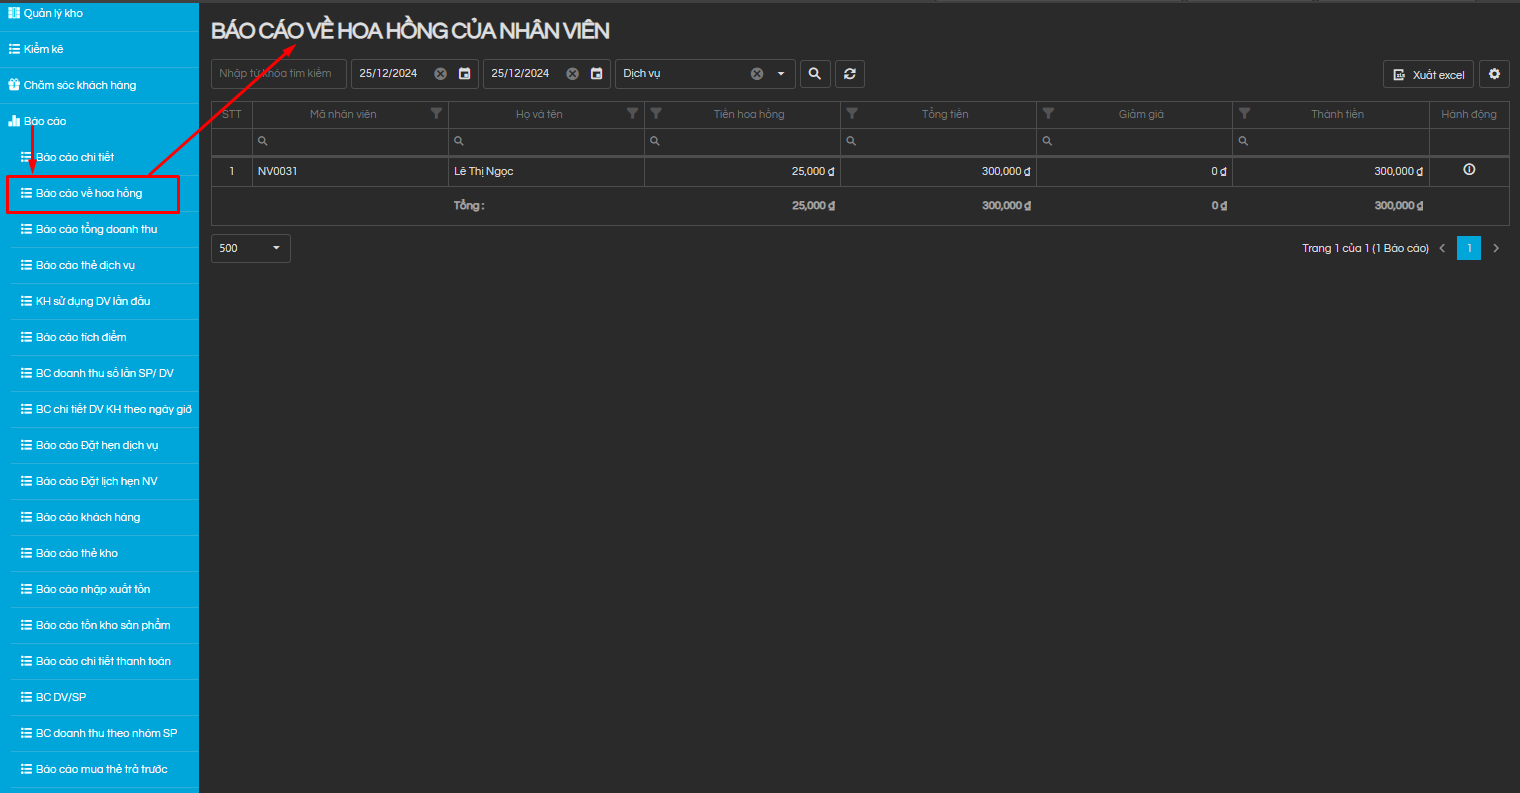Image resolution: width=1520 pixels, height=793 pixels.
Task: Open the 500 page size dropdown
Action: coord(250,248)
